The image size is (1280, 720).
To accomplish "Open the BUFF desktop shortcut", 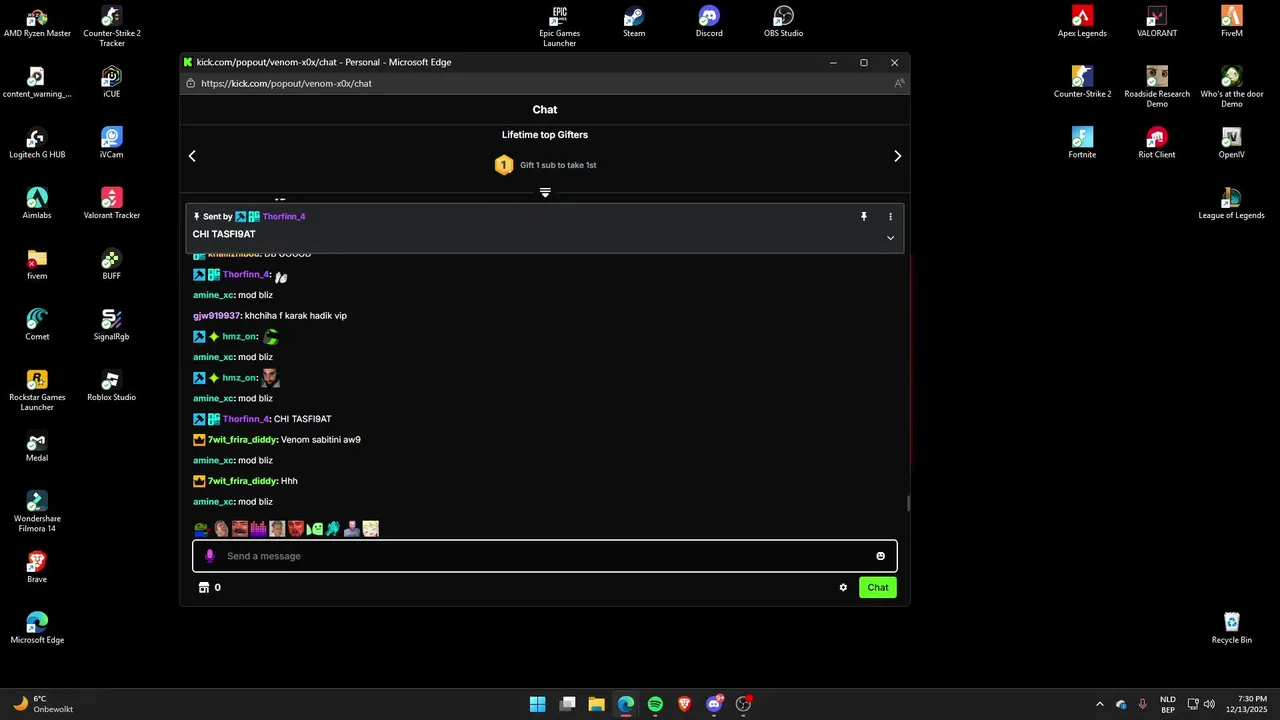I will [111, 265].
